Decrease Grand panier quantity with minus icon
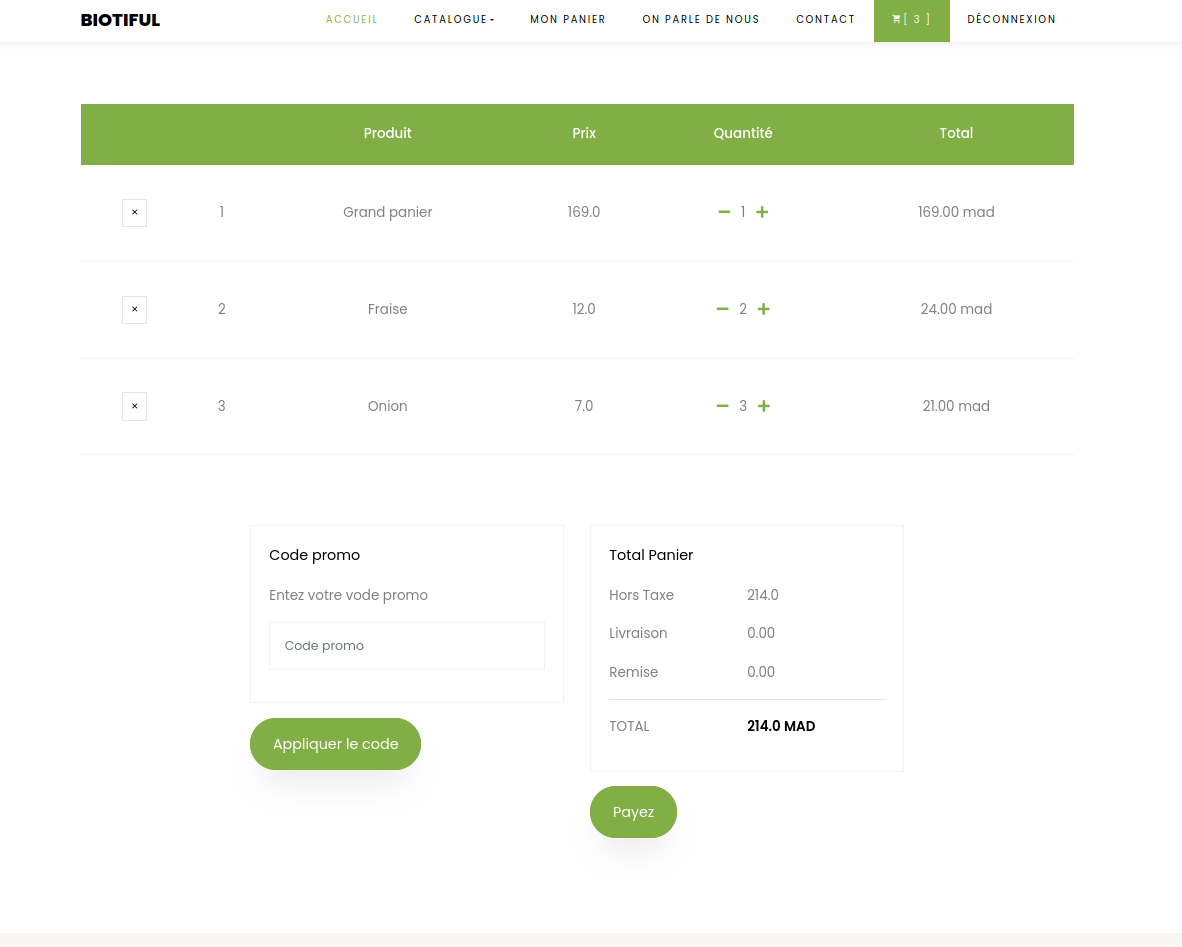 point(724,212)
